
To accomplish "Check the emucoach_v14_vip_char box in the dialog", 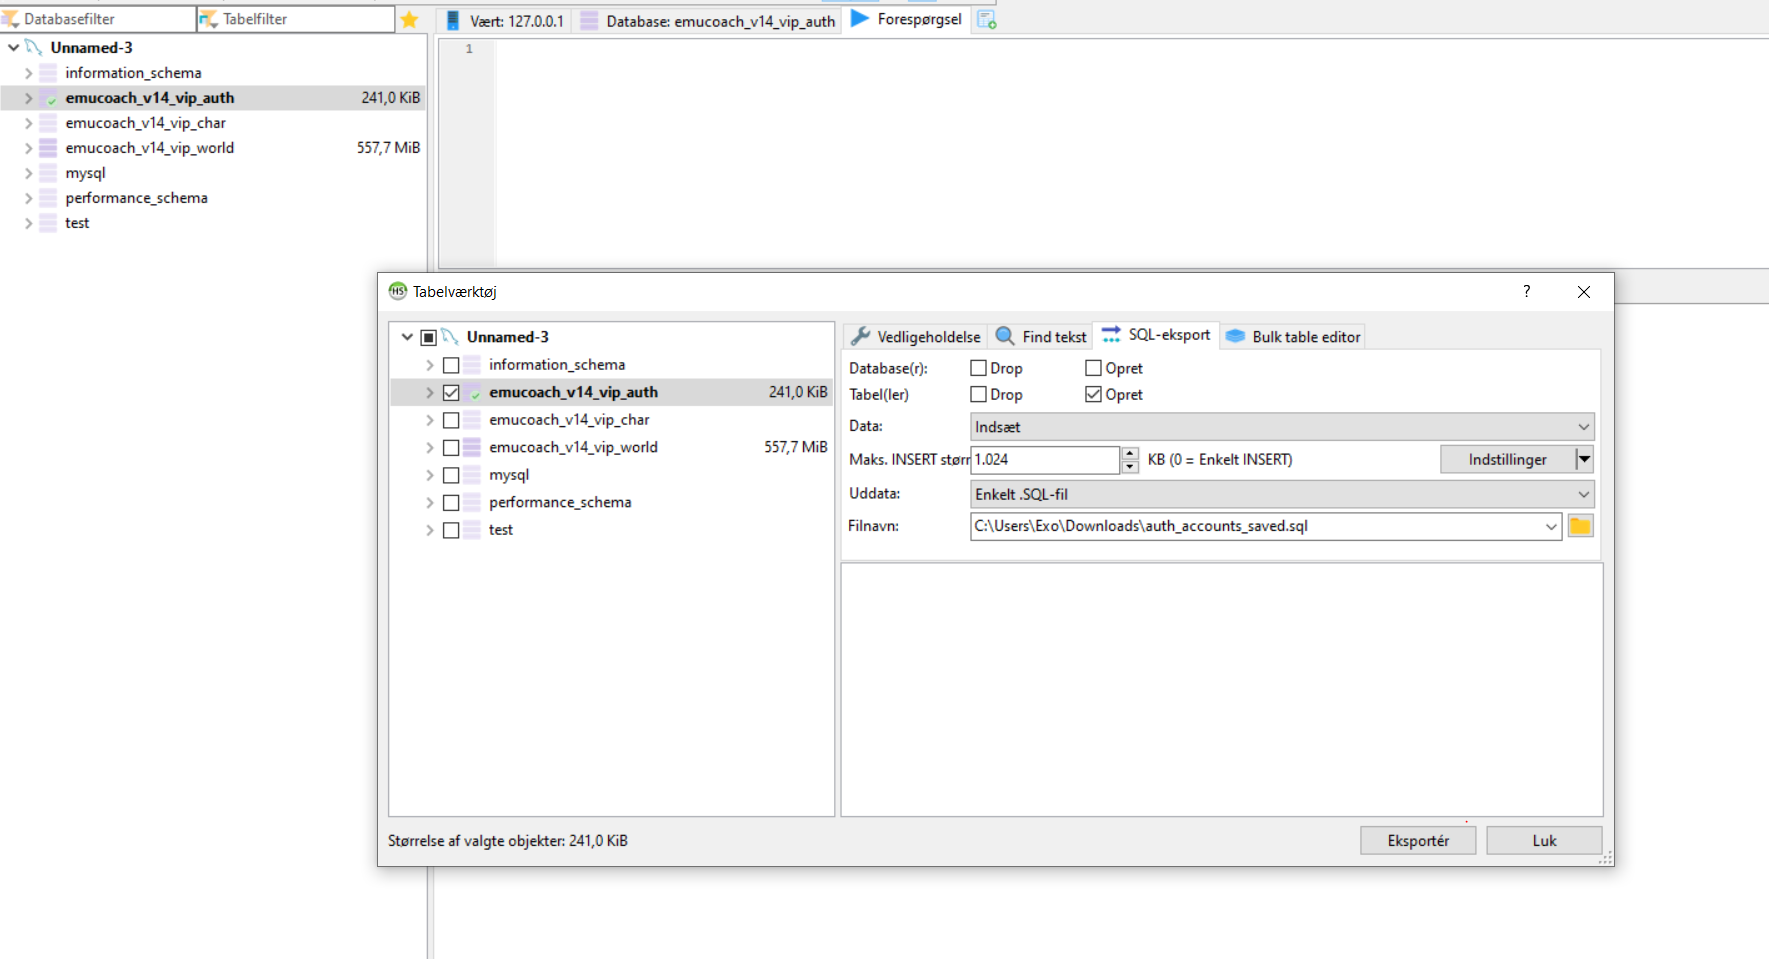I will (451, 420).
